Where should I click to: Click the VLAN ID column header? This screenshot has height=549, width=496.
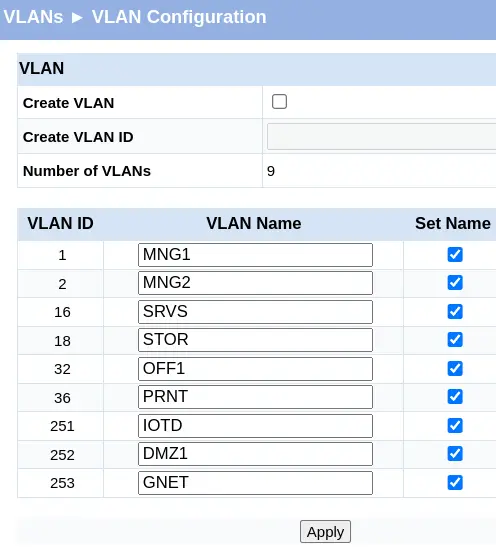click(60, 223)
